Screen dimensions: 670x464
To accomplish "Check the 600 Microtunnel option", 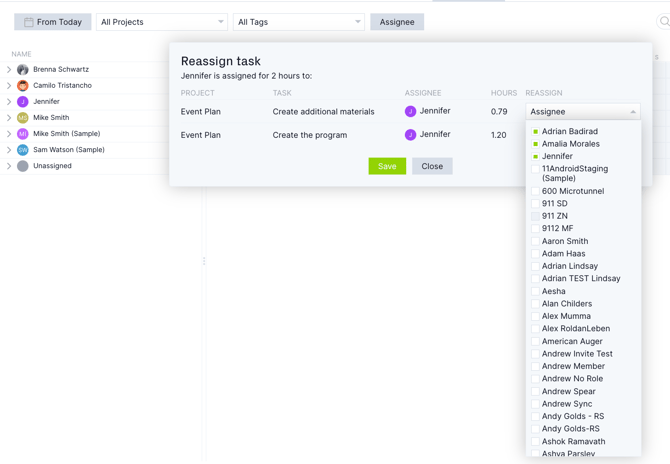I will (x=535, y=191).
